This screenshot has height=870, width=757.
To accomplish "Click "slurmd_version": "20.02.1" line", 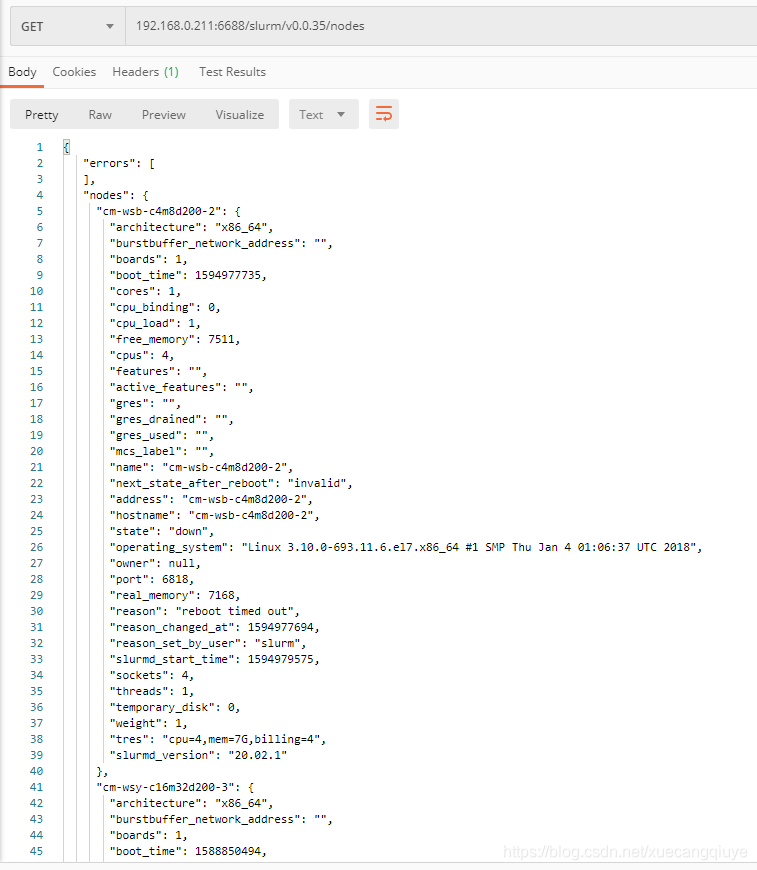I will [x=198, y=755].
